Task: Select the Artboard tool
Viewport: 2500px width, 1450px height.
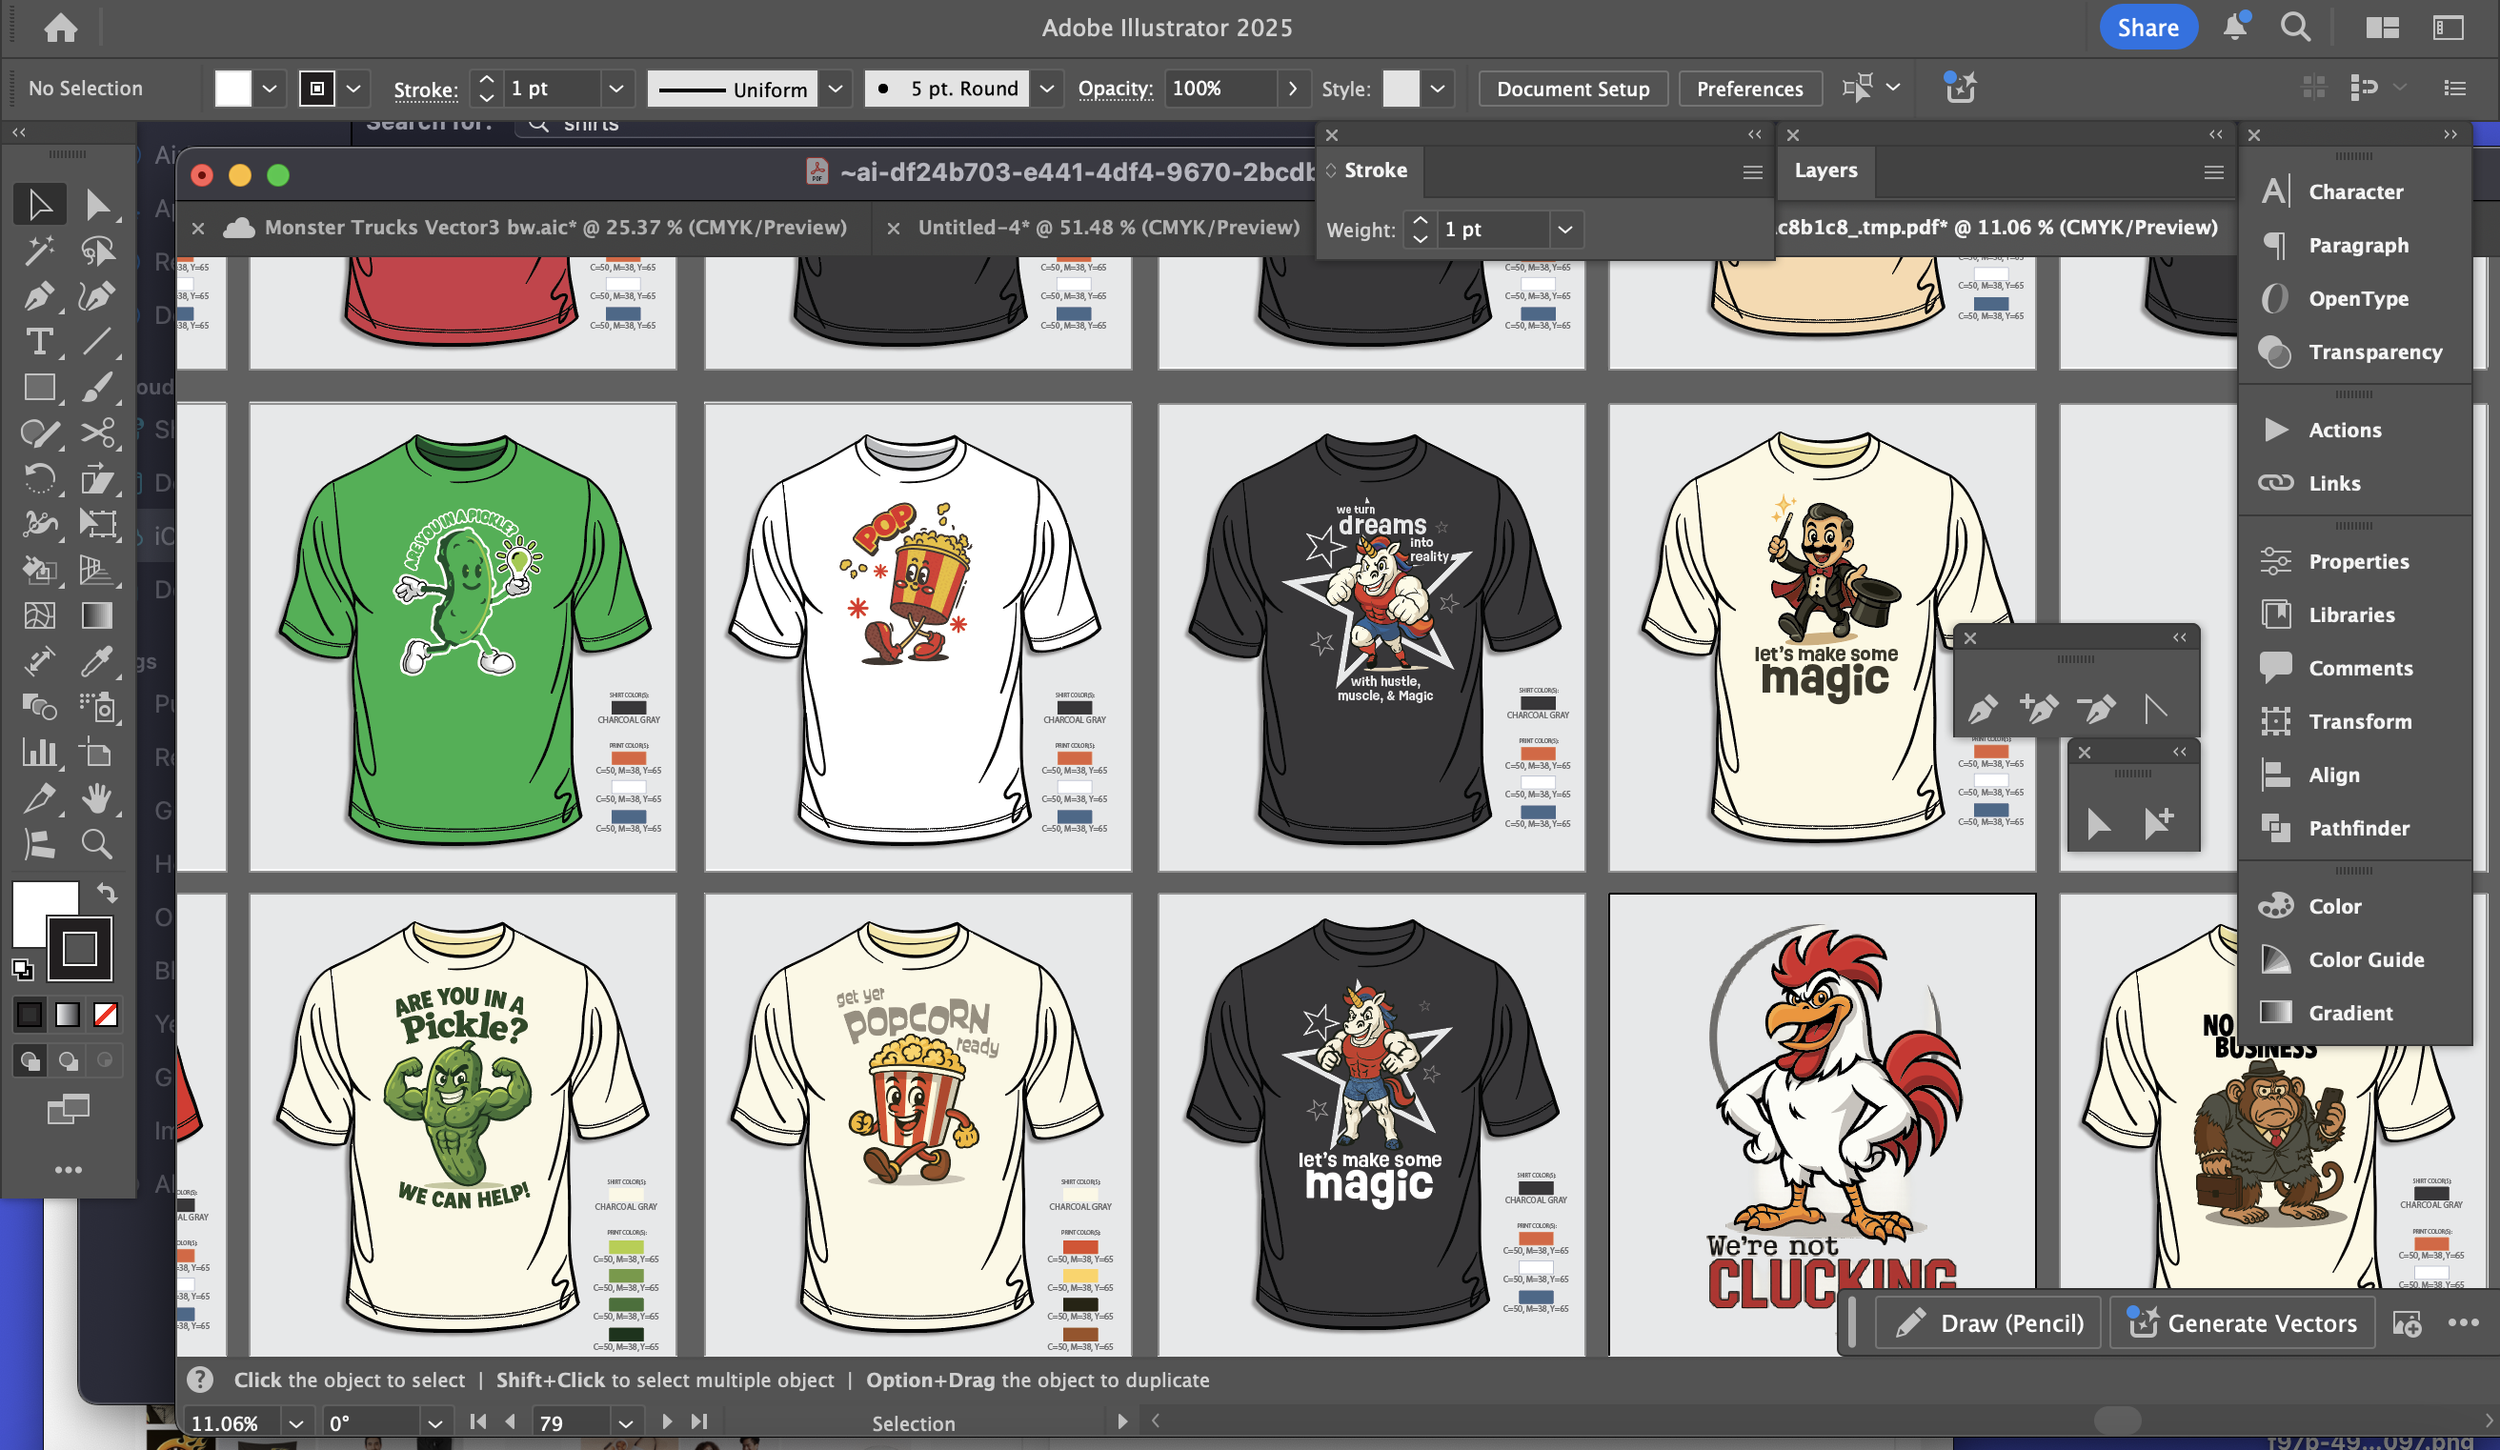Action: pos(97,753)
